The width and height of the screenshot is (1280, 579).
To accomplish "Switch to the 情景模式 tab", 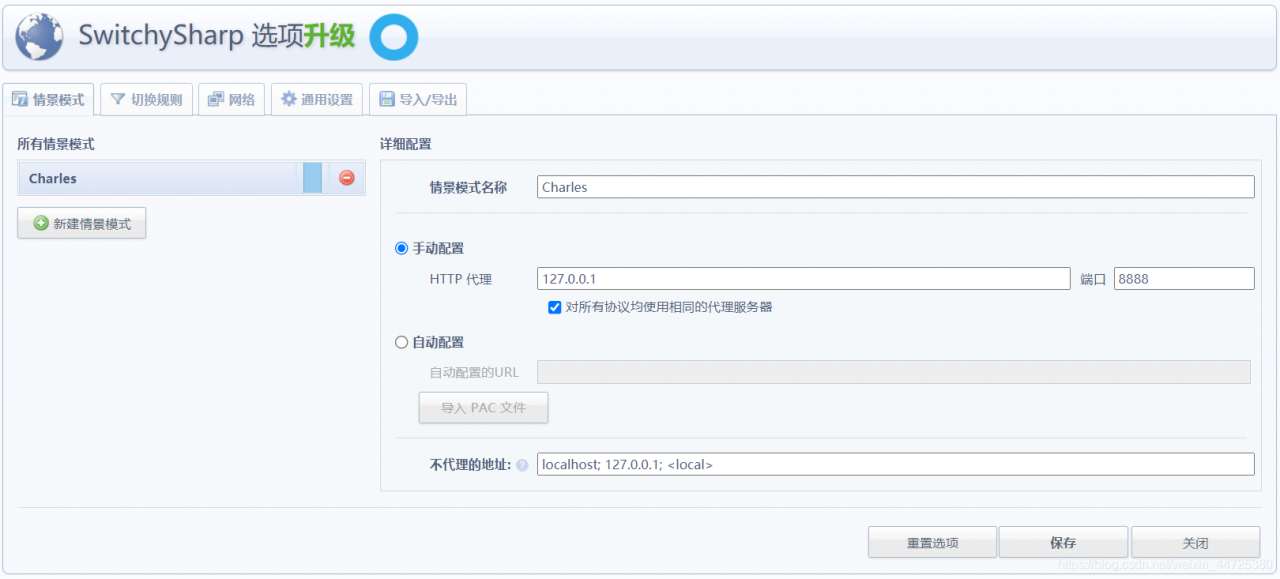I will click(48, 99).
